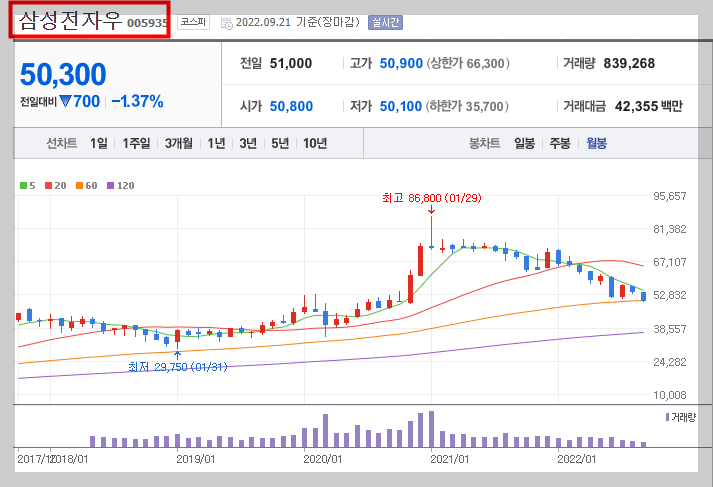
Task: Click the 삼성전자우 stock name
Action: (70, 21)
